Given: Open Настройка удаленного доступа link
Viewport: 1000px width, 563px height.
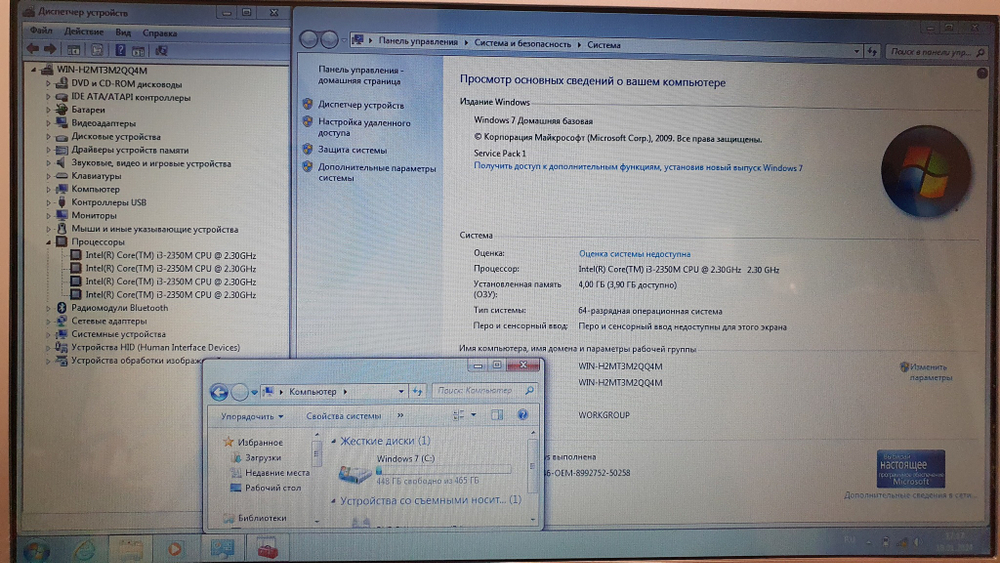Looking at the screenshot, I should click(x=364, y=128).
